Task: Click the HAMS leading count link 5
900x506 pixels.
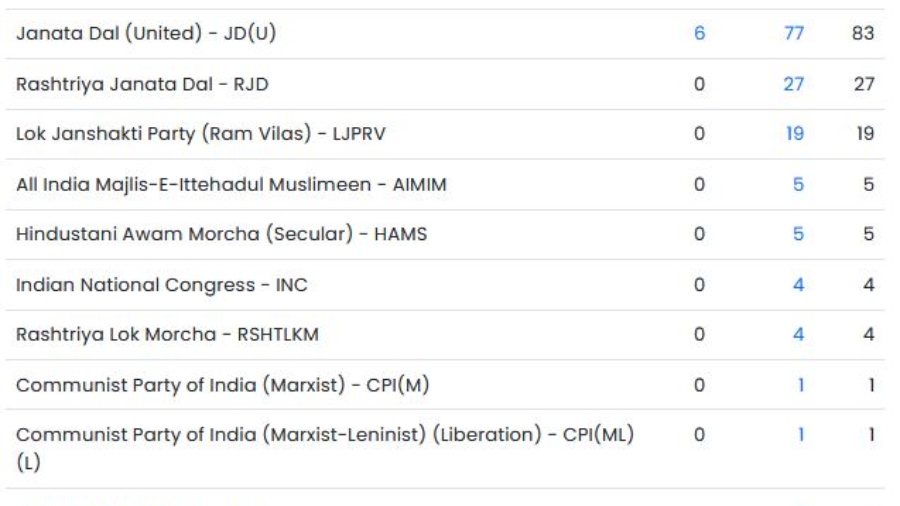Action: click(x=798, y=234)
